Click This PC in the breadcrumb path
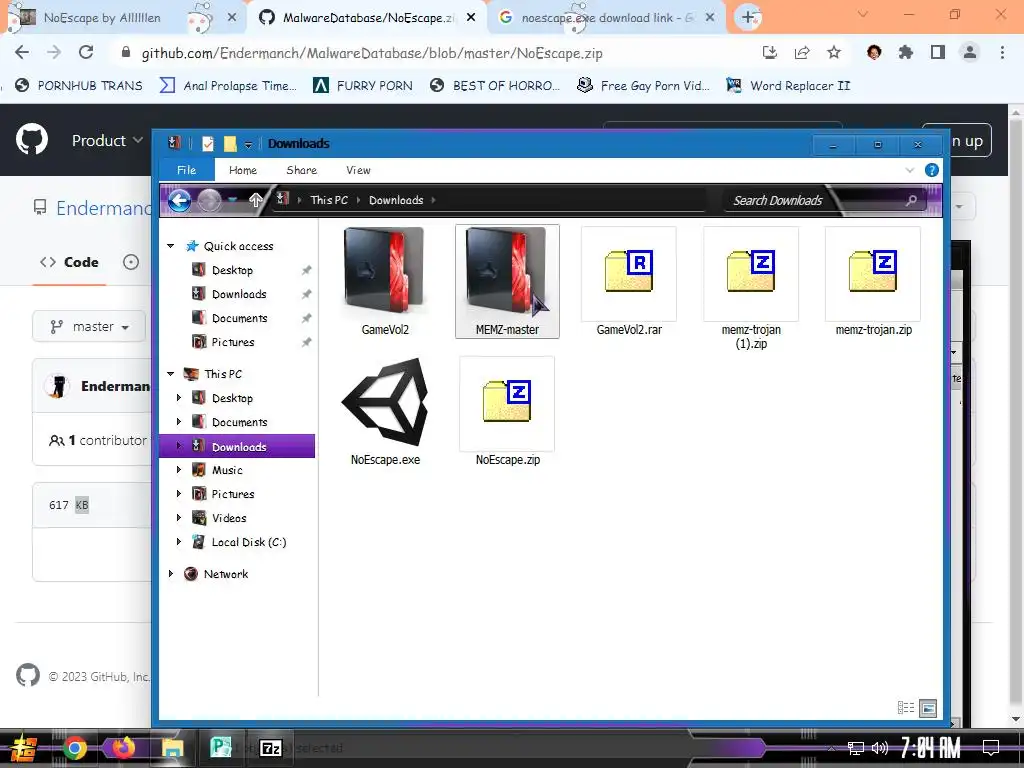 click(329, 200)
